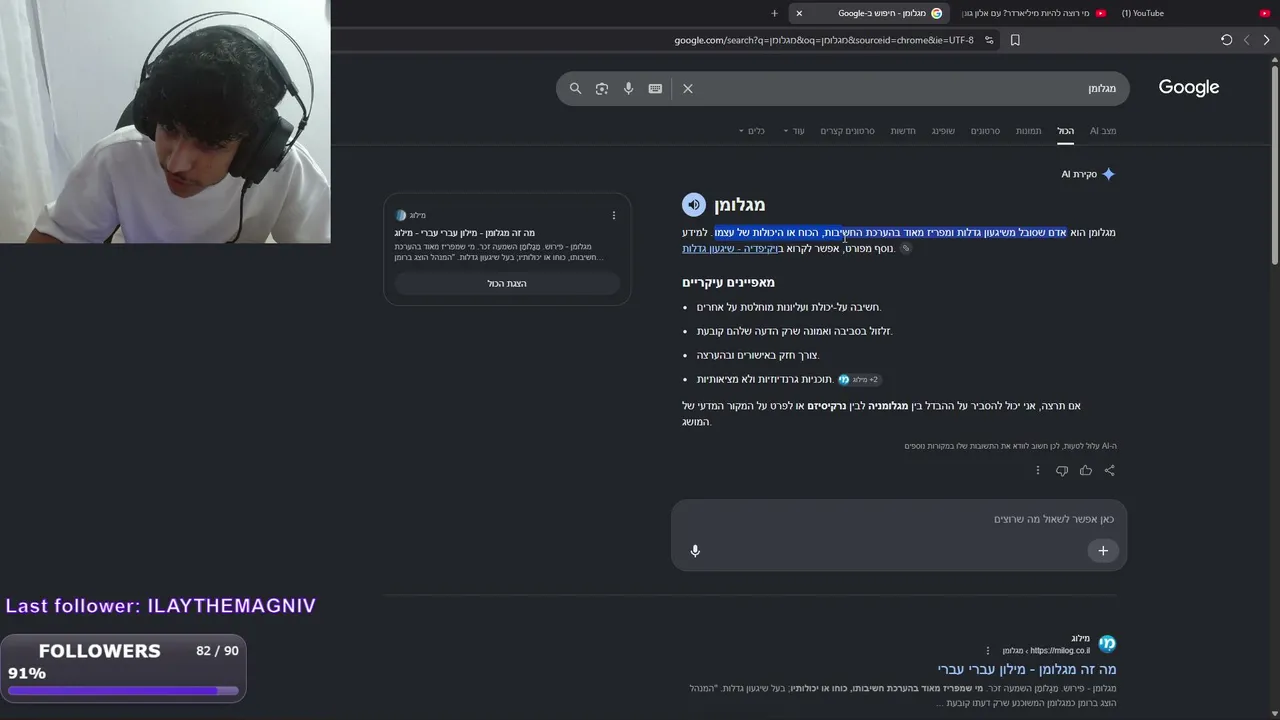Click the AI overview sparkle icon
This screenshot has width=1280, height=720.
pyautogui.click(x=1108, y=174)
